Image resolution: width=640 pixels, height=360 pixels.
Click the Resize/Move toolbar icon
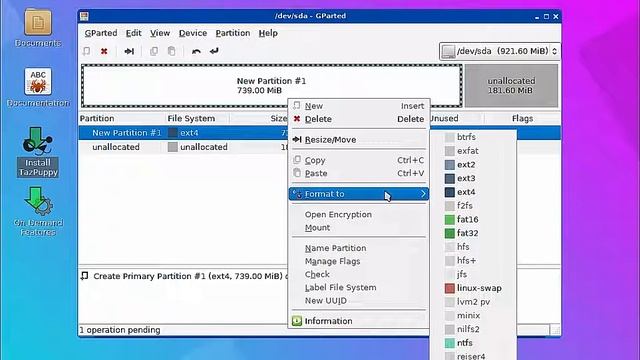[x=129, y=51]
